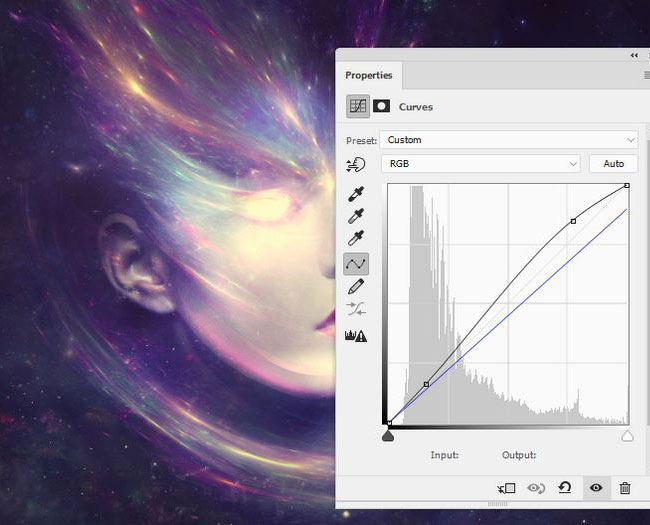Select the bottom-left curve endpoint
Viewport: 650px width, 525px height.
(x=389, y=423)
